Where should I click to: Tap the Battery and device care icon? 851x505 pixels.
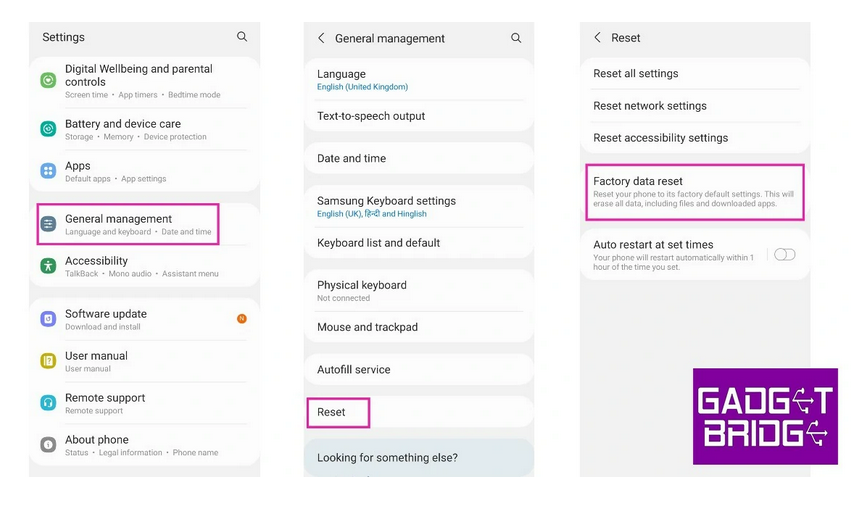pos(48,129)
